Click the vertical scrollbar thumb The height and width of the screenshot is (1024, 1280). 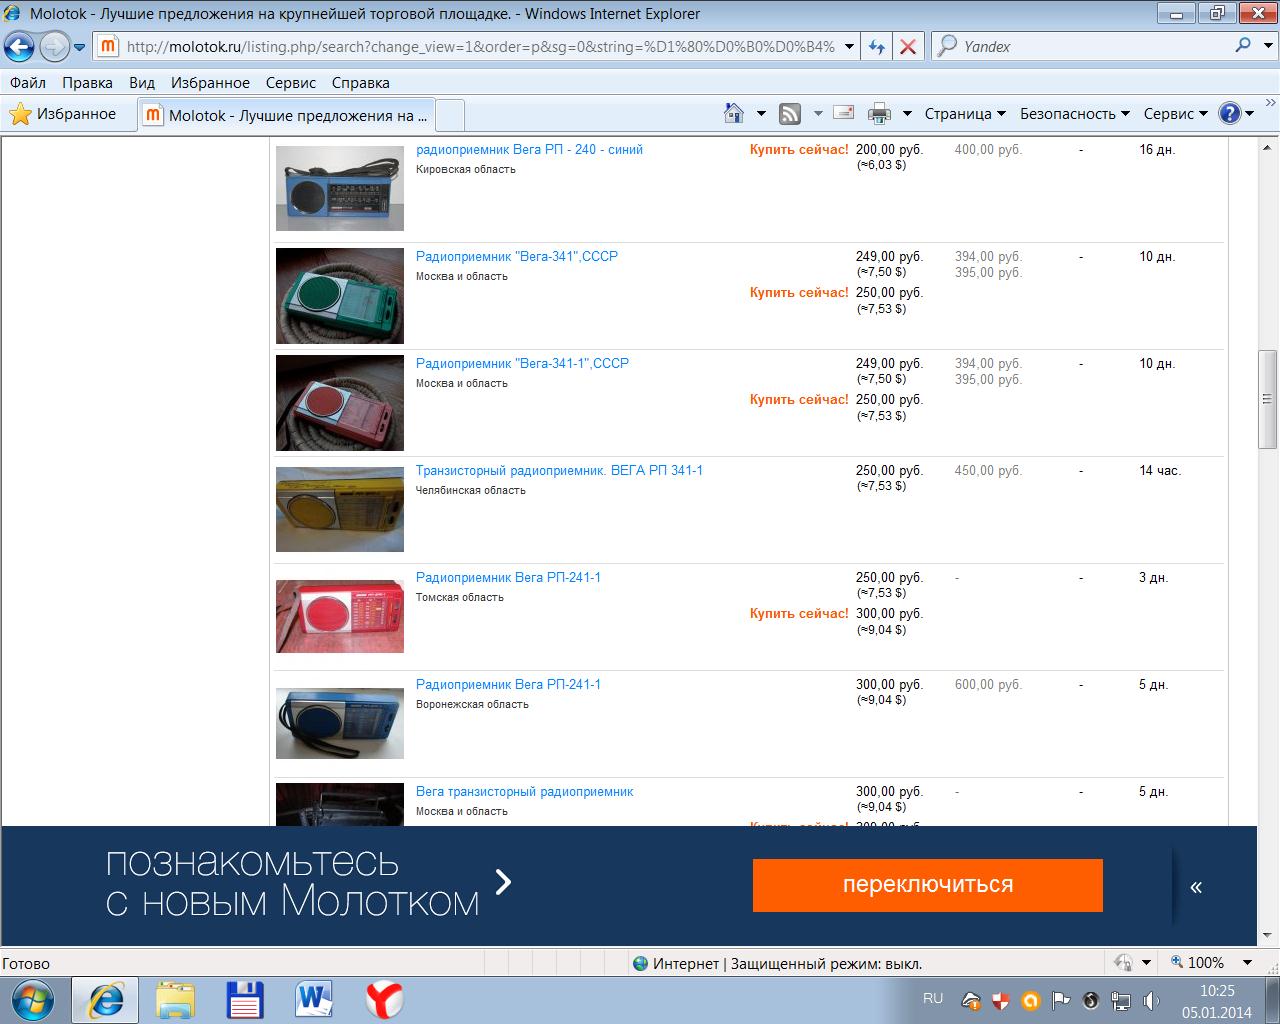(1267, 399)
